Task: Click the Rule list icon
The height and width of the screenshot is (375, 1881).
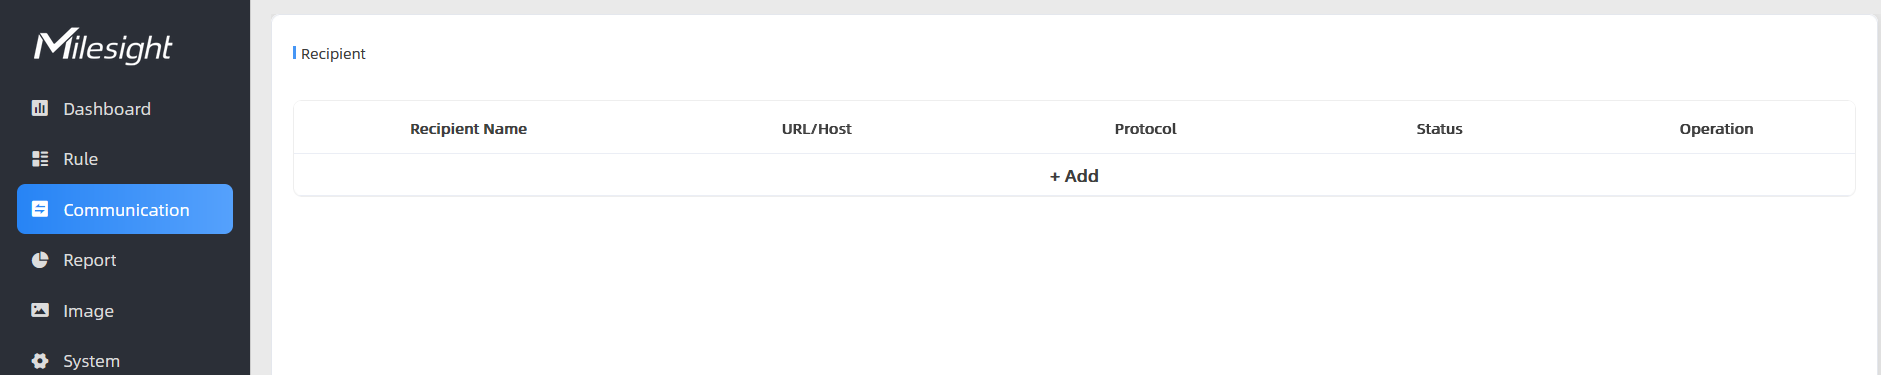Action: tap(40, 159)
